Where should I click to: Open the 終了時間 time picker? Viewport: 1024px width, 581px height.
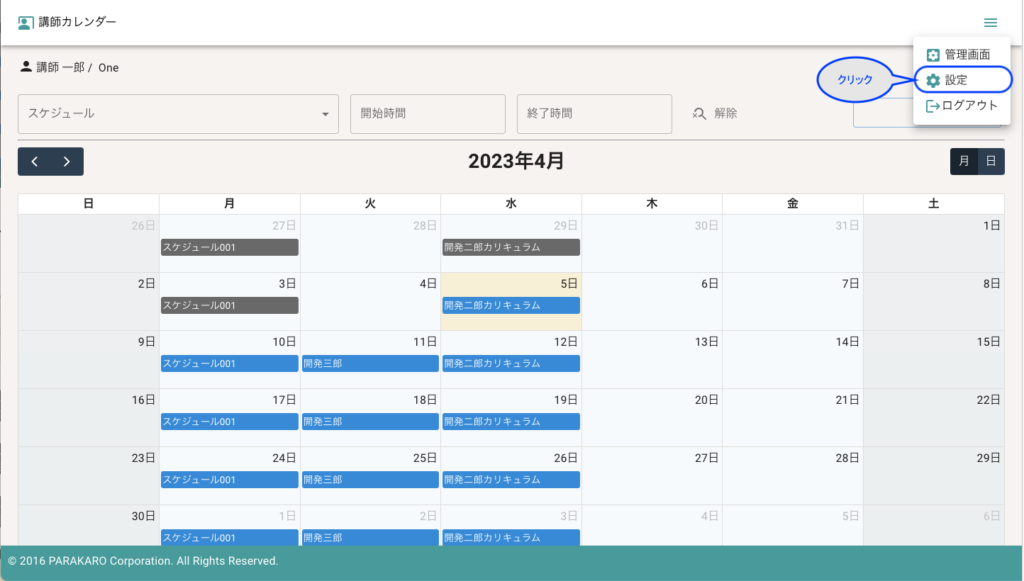click(x=594, y=114)
